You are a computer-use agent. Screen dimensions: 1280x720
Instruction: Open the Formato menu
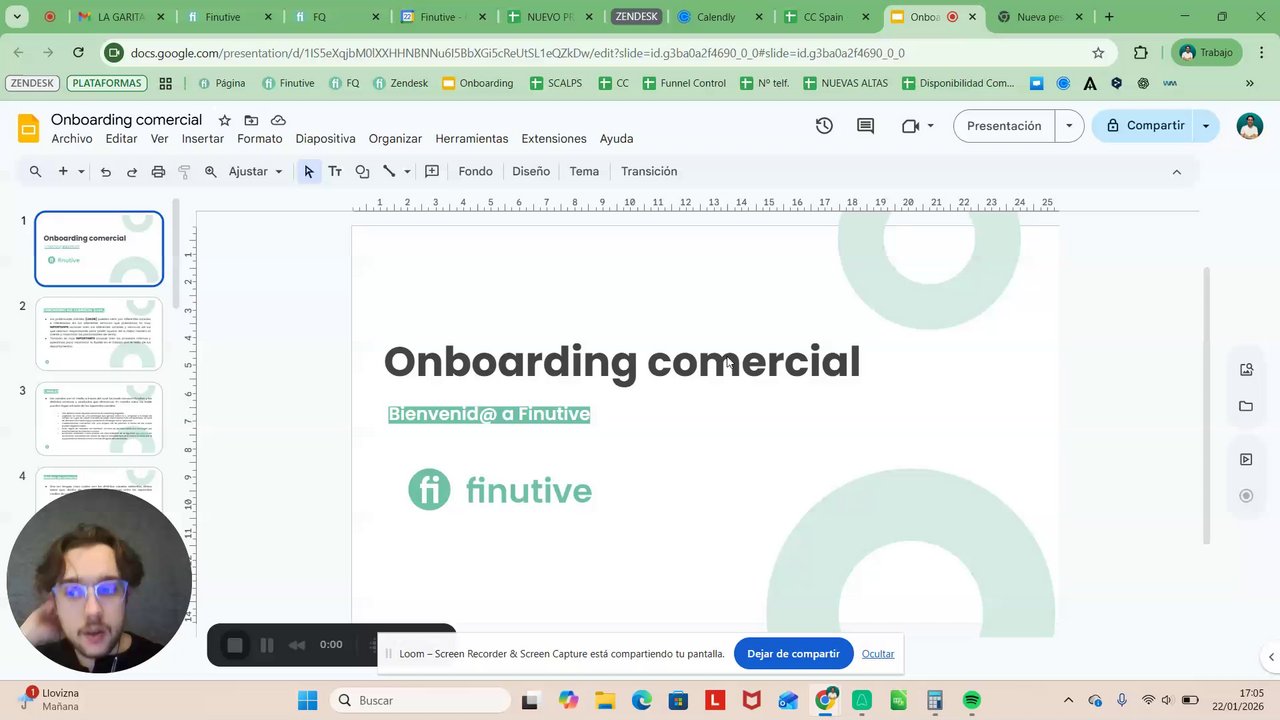pyautogui.click(x=259, y=139)
